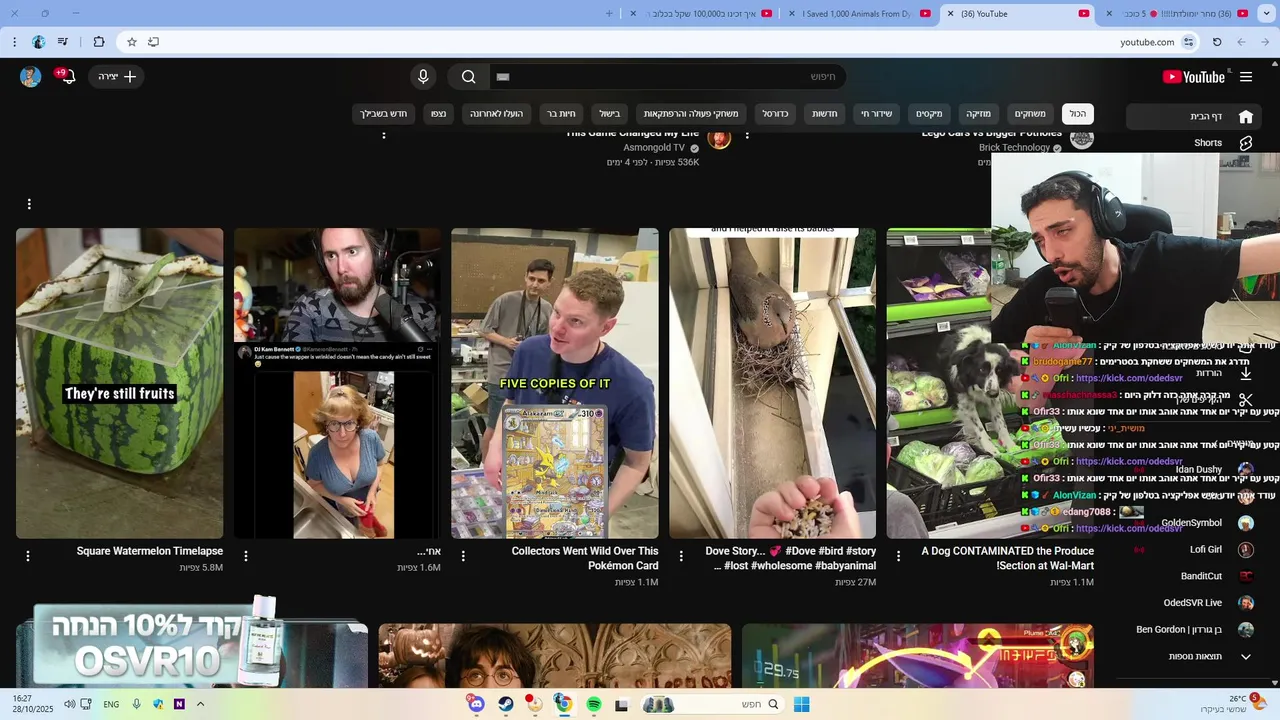Open the YouTube guide hamburger menu

coord(1246,77)
